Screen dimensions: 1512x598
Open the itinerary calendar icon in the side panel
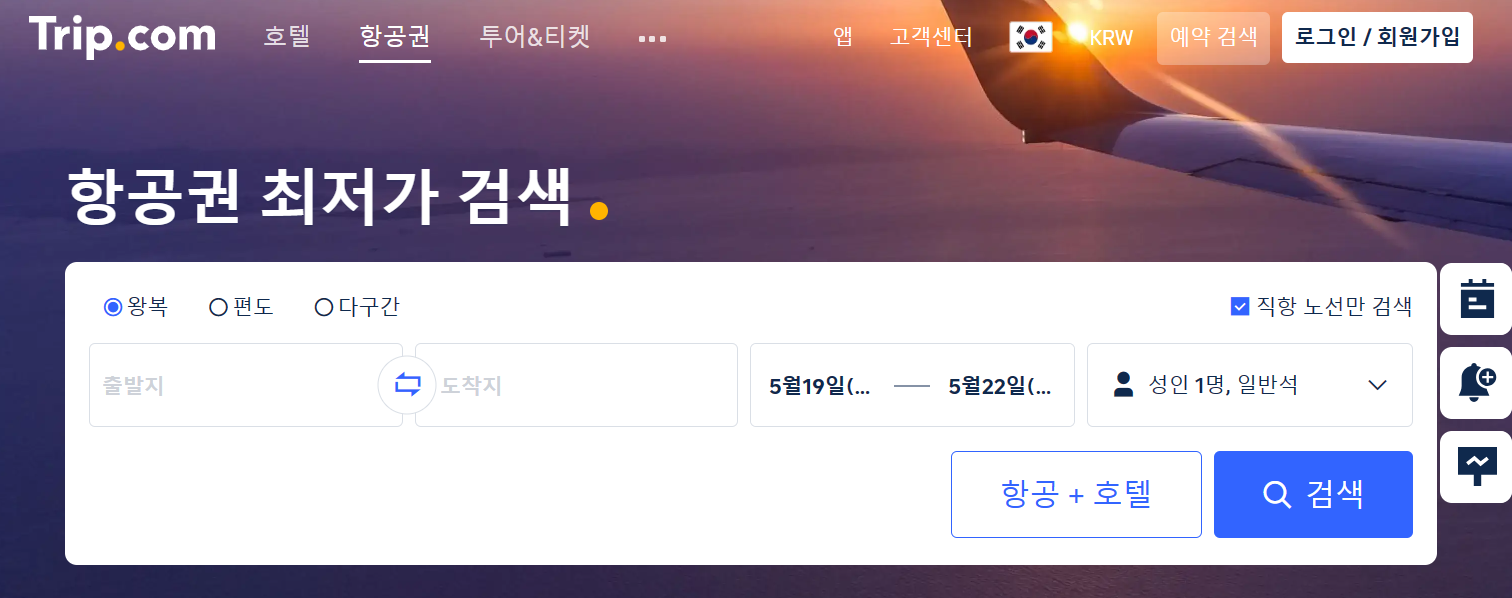[x=1476, y=299]
